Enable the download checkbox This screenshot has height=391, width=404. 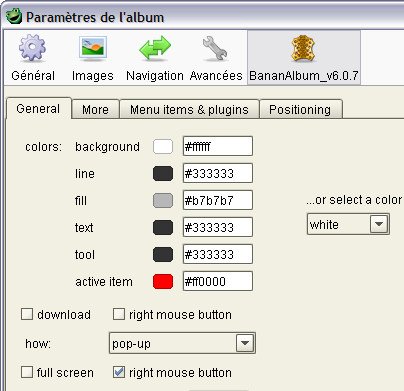[27, 314]
